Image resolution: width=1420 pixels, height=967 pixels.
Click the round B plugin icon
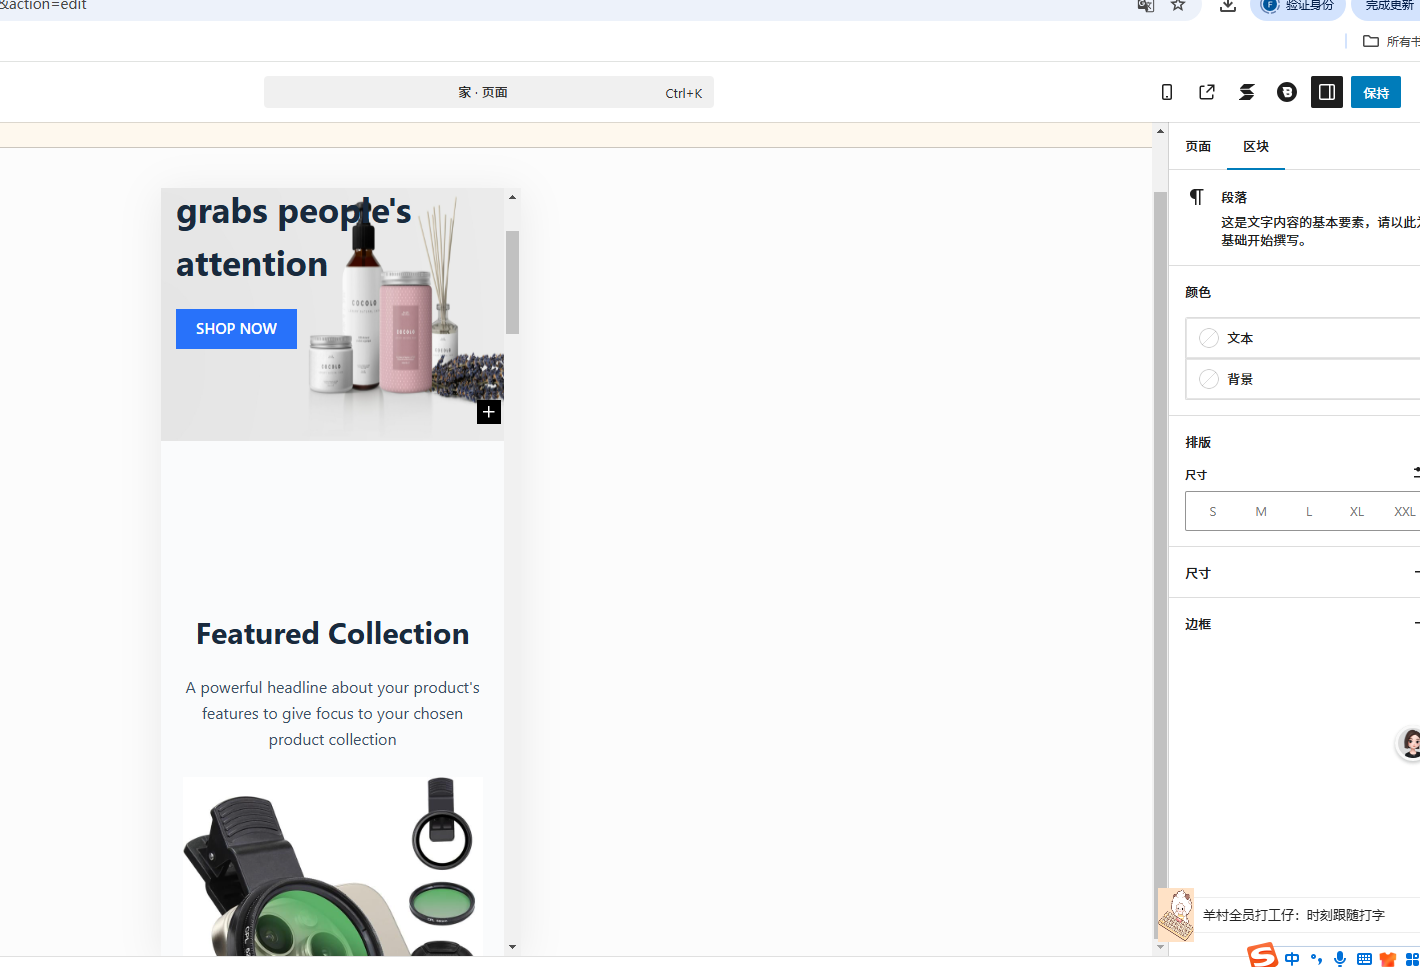click(x=1287, y=92)
